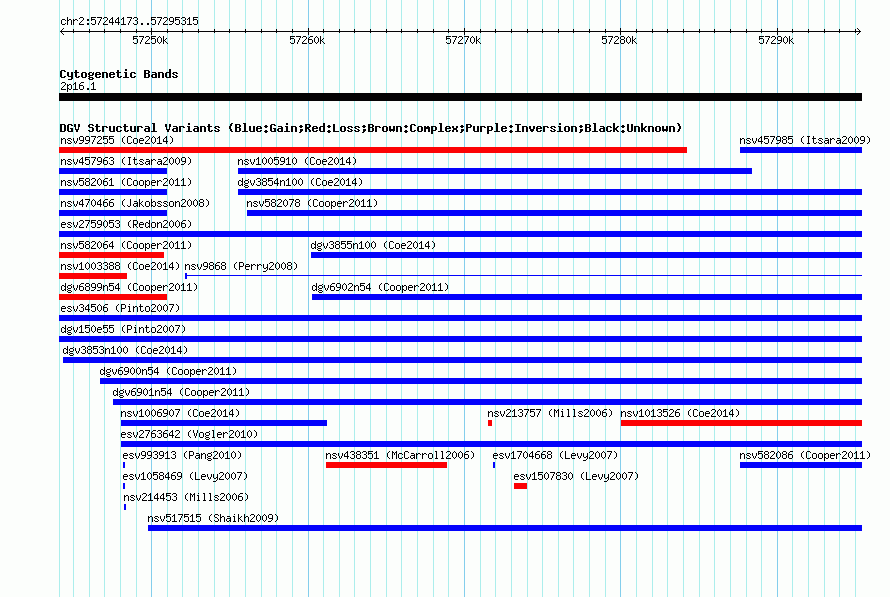Click esv1058469 (Levy2007) label
This screenshot has height=597, width=890.
[185, 476]
